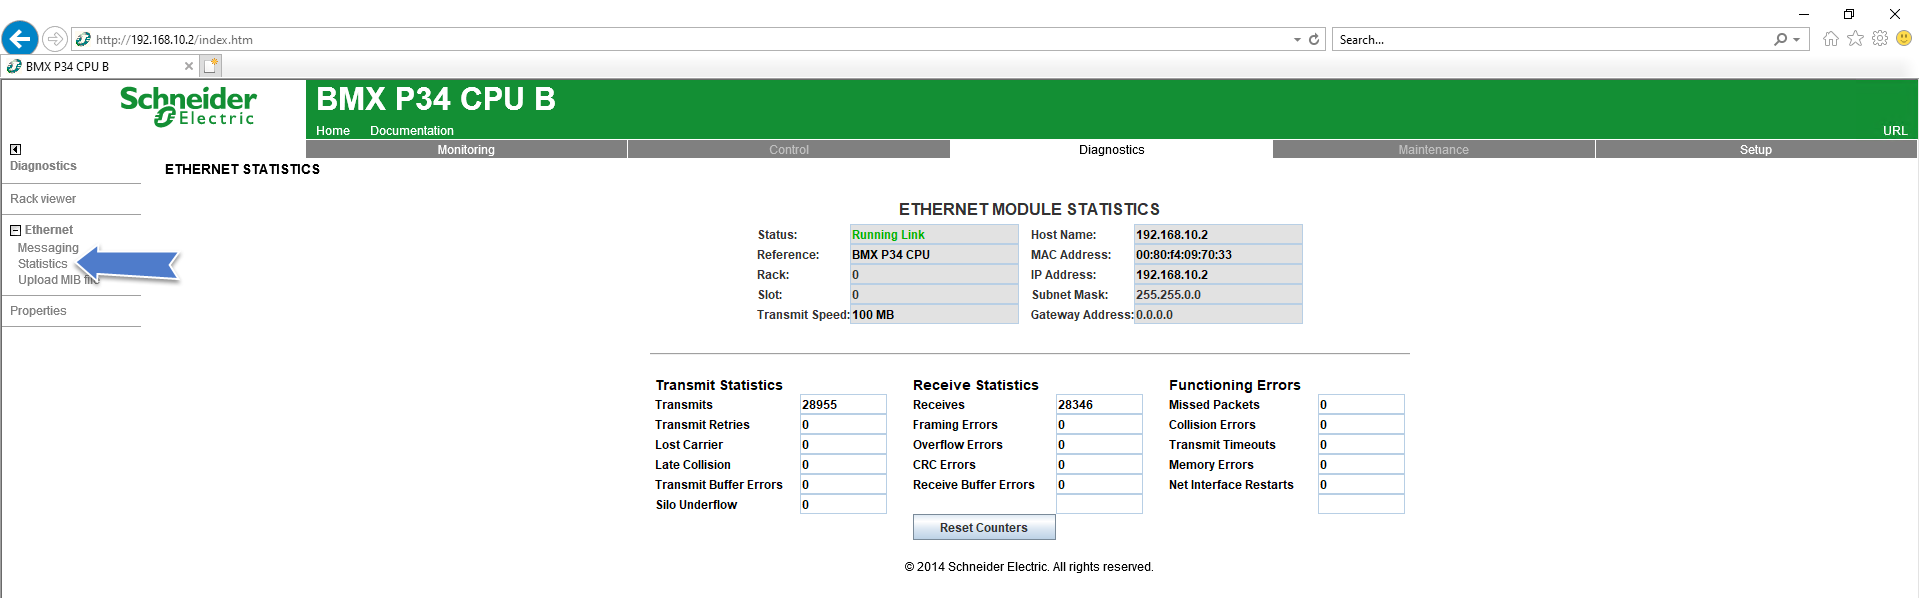Minimize the browser window
1920x598 pixels.
coord(1804,14)
